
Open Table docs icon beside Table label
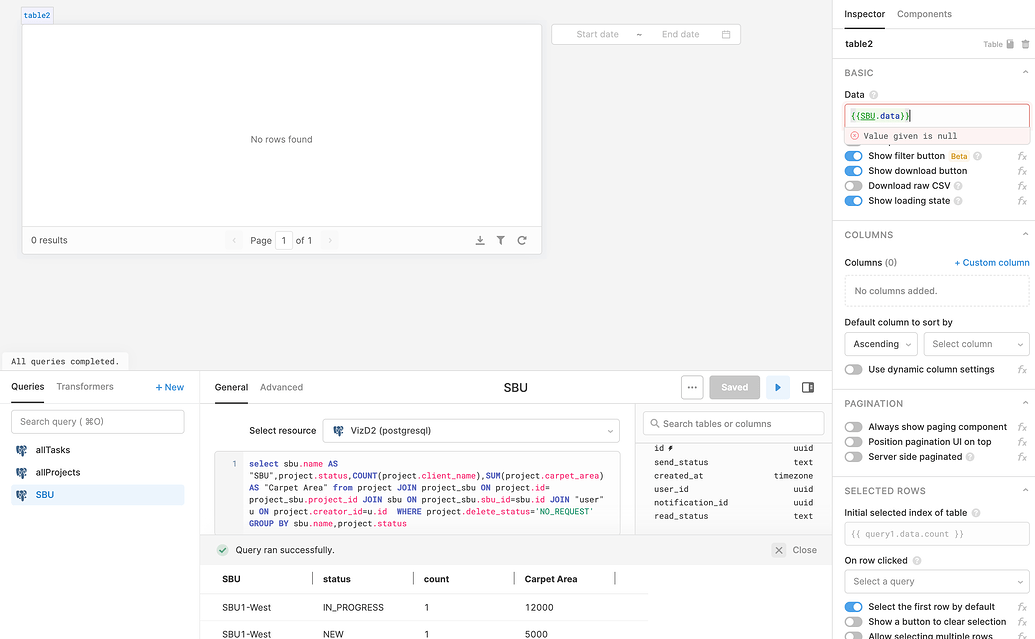tap(1010, 44)
